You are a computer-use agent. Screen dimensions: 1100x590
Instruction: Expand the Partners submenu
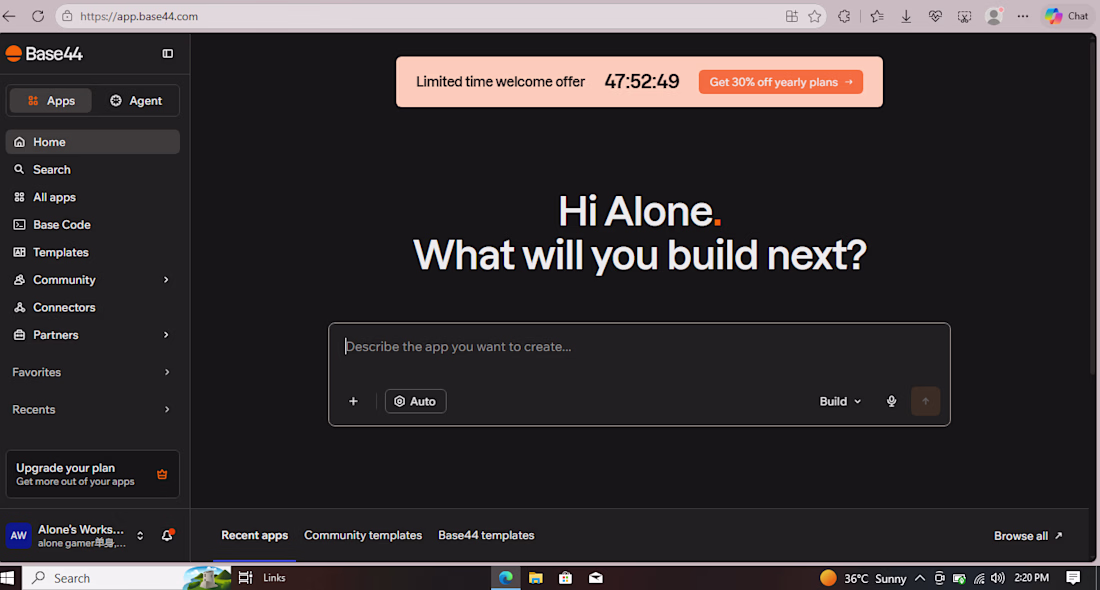166,335
